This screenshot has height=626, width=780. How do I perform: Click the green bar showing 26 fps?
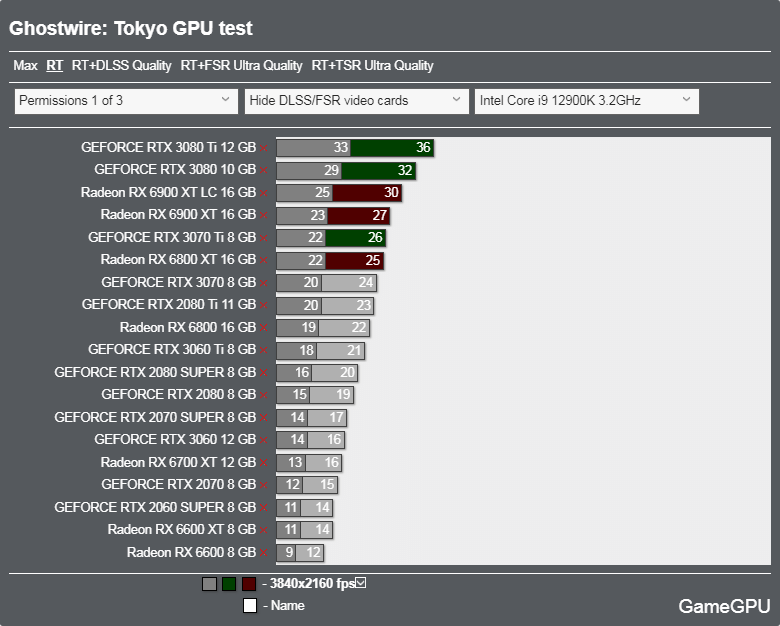355,238
